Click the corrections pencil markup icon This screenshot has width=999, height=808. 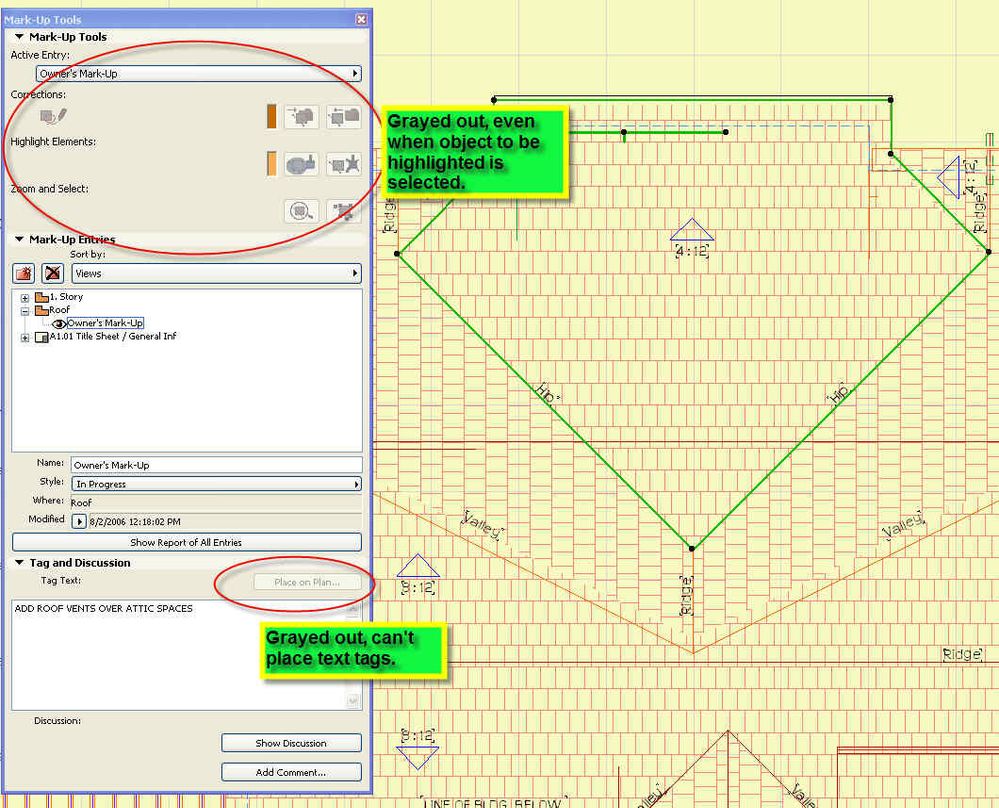(x=54, y=117)
